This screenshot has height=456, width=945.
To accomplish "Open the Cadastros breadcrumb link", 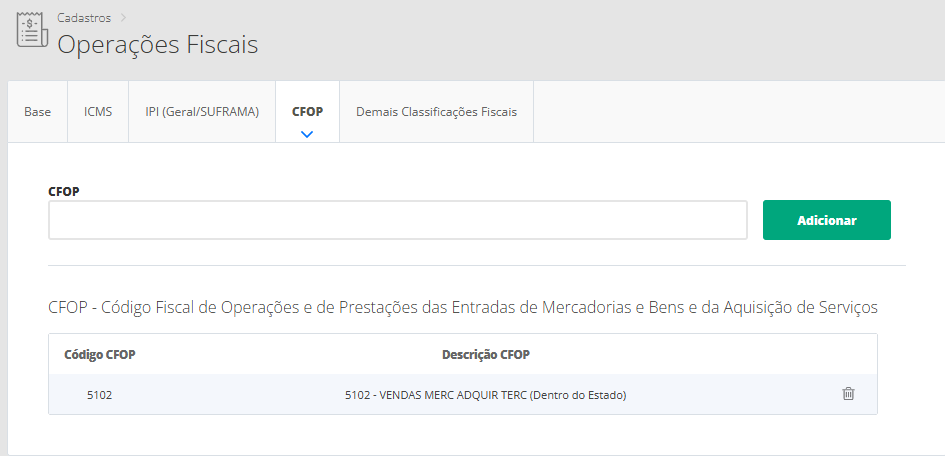I will (83, 17).
